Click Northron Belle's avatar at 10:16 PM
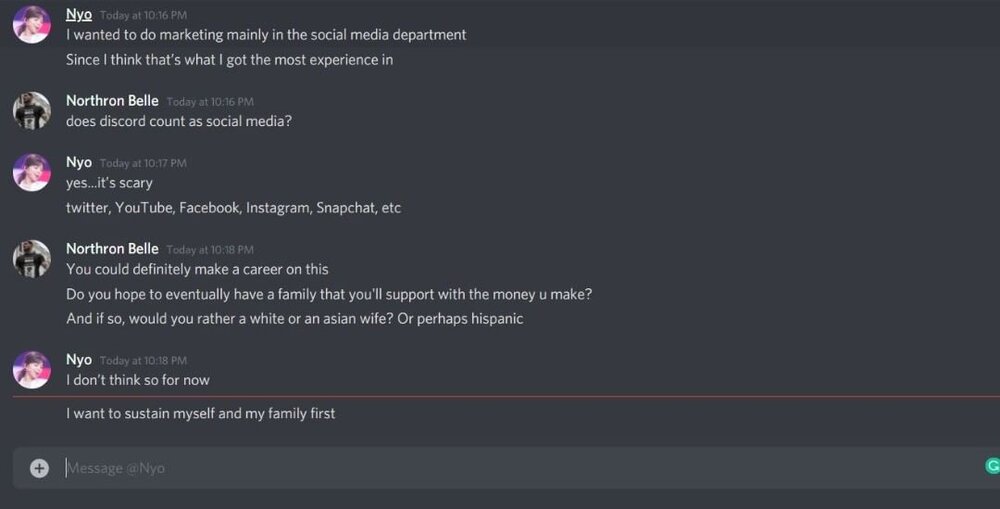Viewport: 1000px width, 509px height. click(32, 111)
